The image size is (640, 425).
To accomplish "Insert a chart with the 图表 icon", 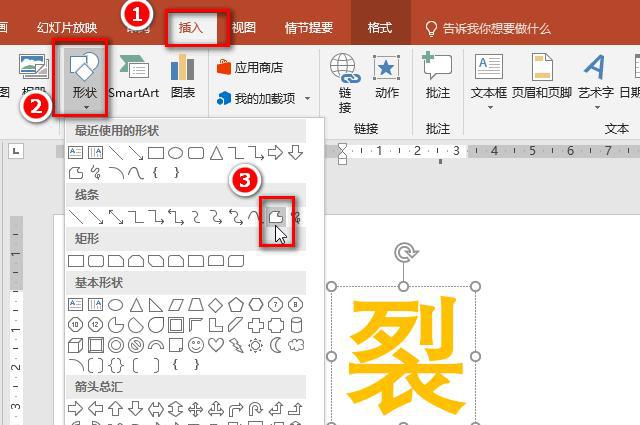I will [183, 76].
